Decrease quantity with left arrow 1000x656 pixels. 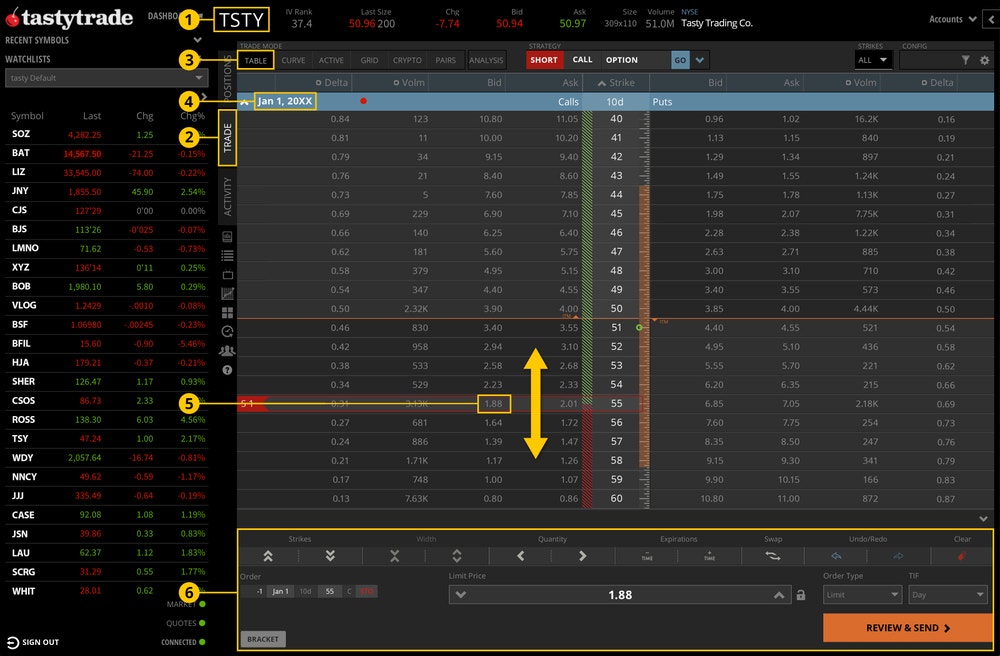pos(520,556)
